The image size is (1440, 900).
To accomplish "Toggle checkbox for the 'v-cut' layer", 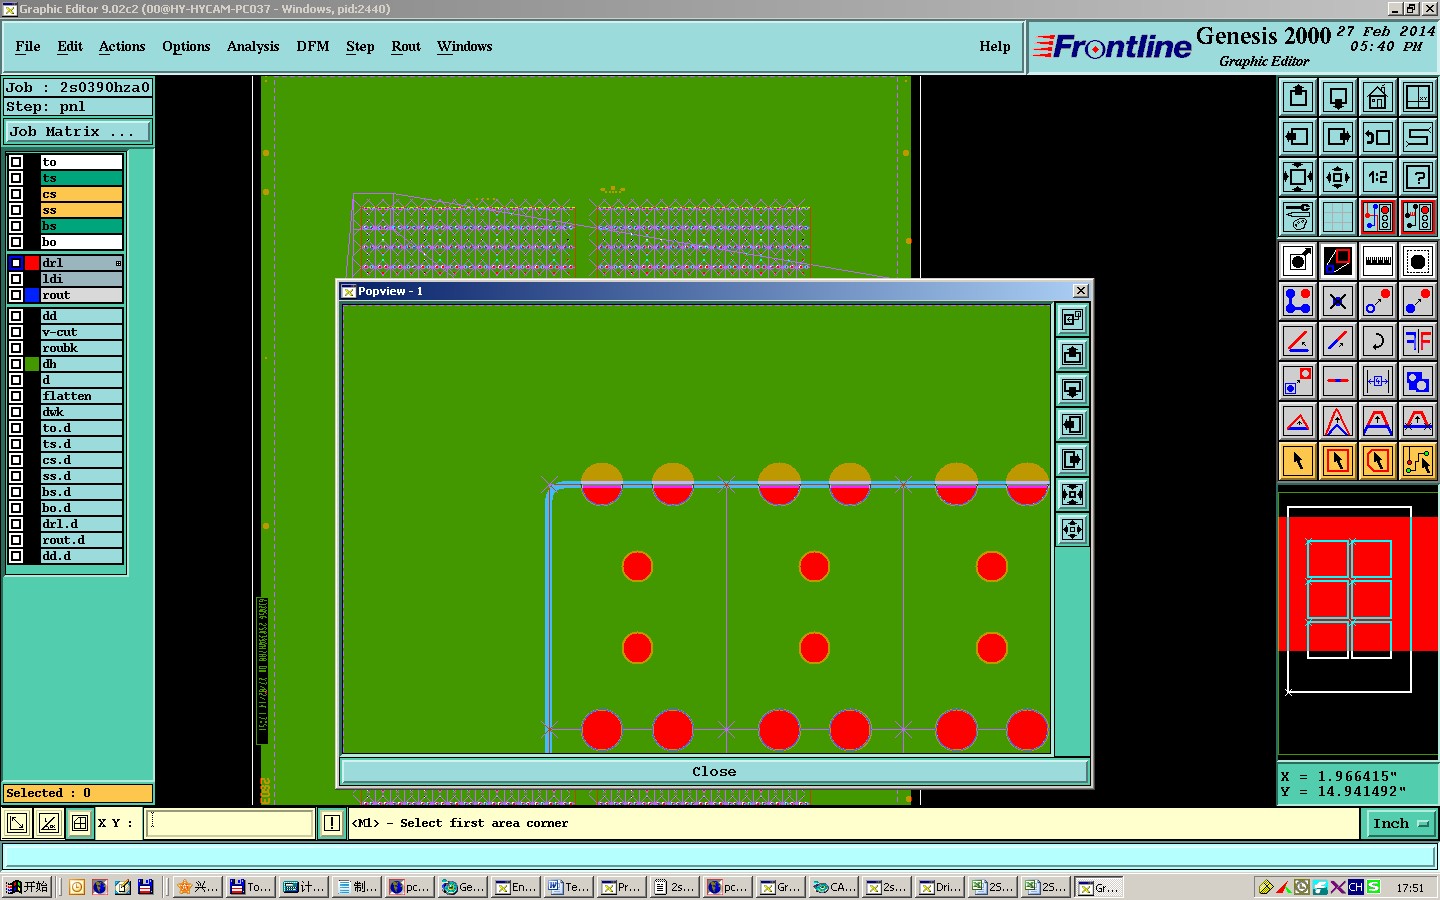I will pos(16,332).
